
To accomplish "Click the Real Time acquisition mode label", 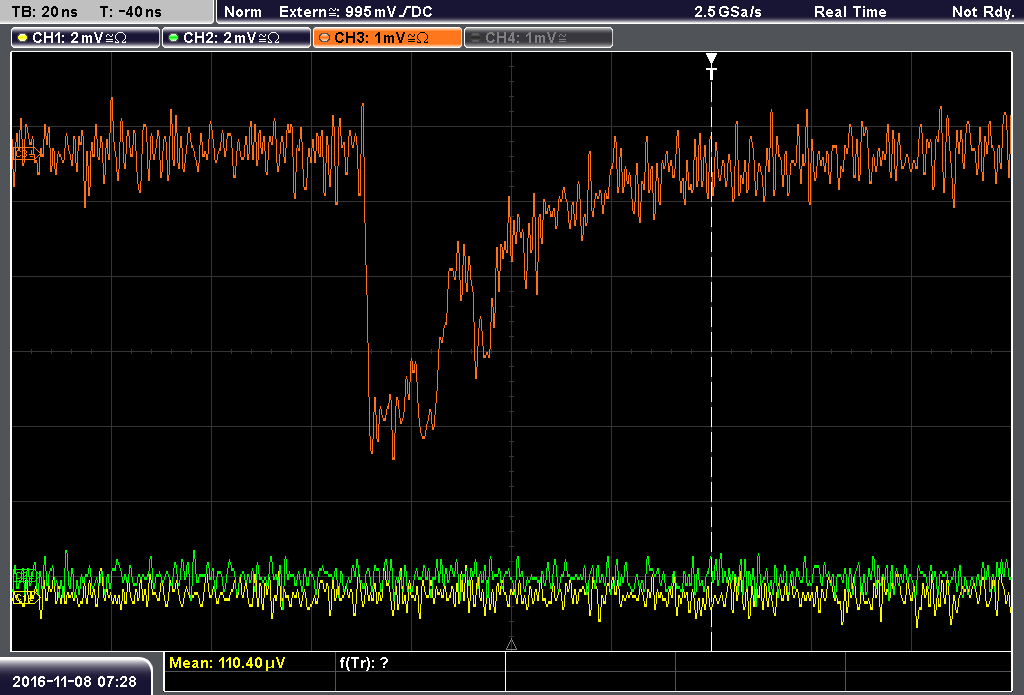I will click(x=850, y=12).
